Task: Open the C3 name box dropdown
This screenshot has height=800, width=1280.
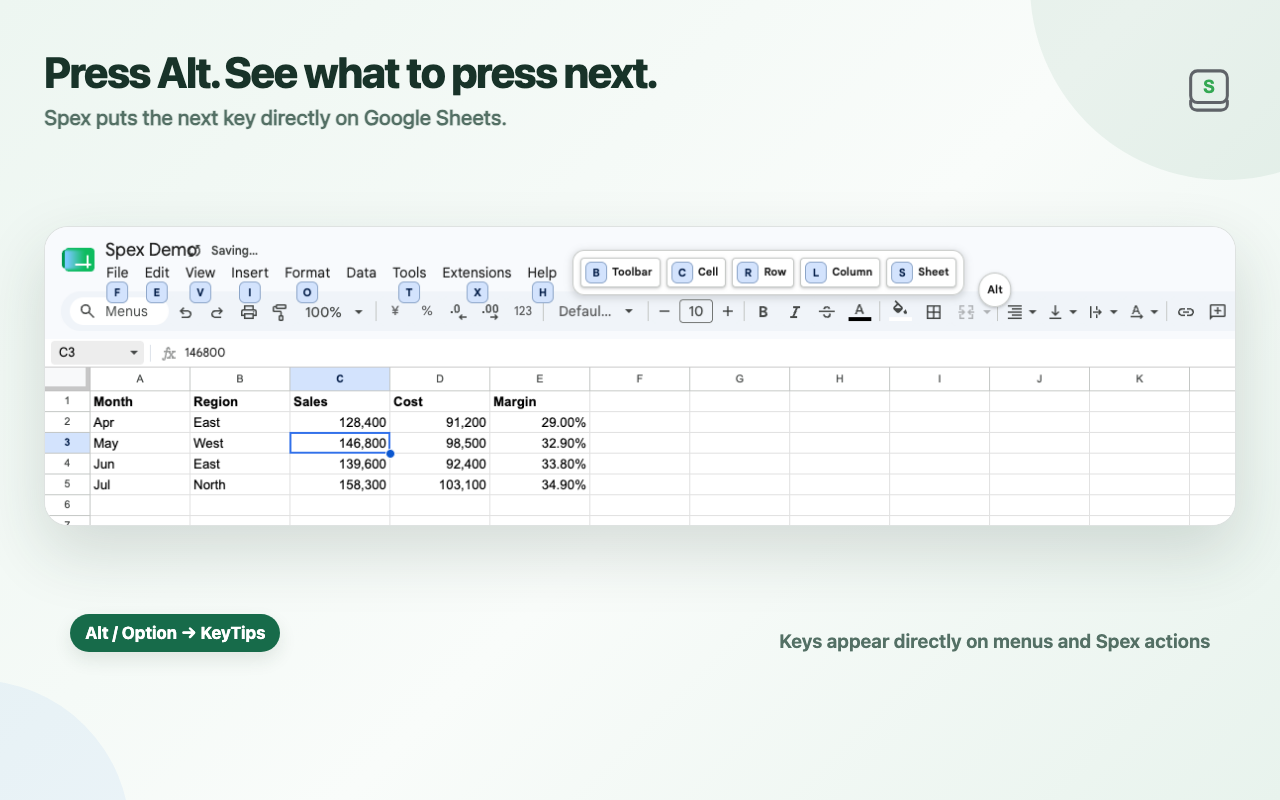Action: pos(135,353)
